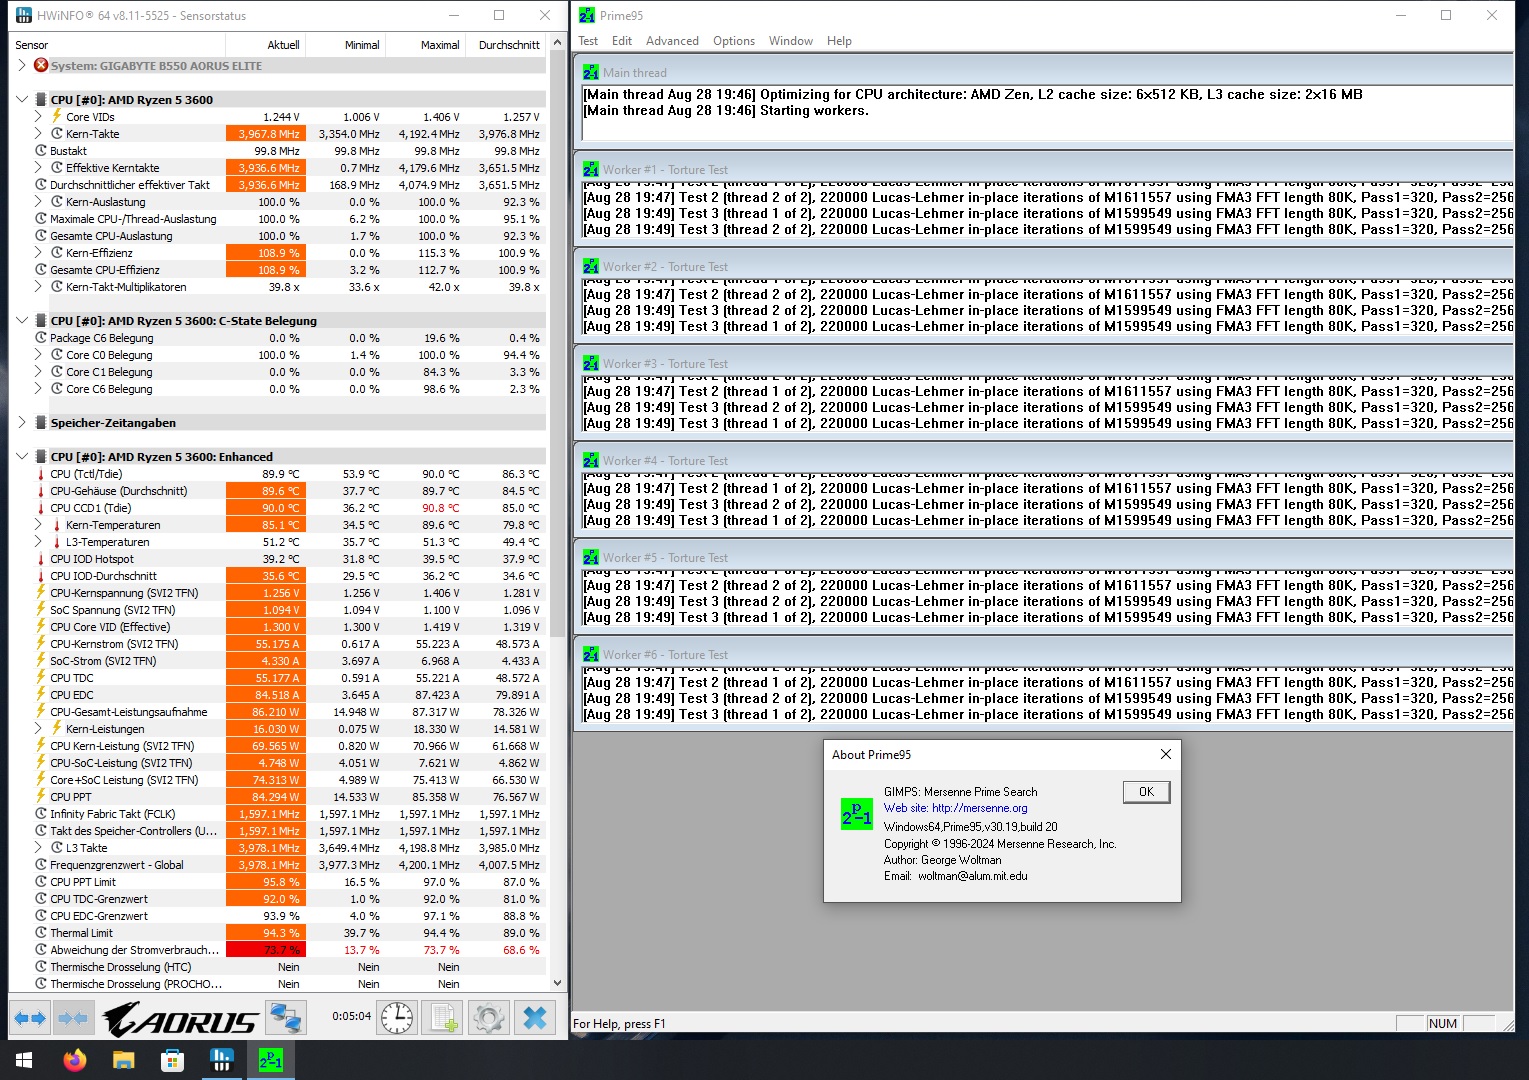Click red error icon beside System GIGABYTE row

tap(41, 65)
